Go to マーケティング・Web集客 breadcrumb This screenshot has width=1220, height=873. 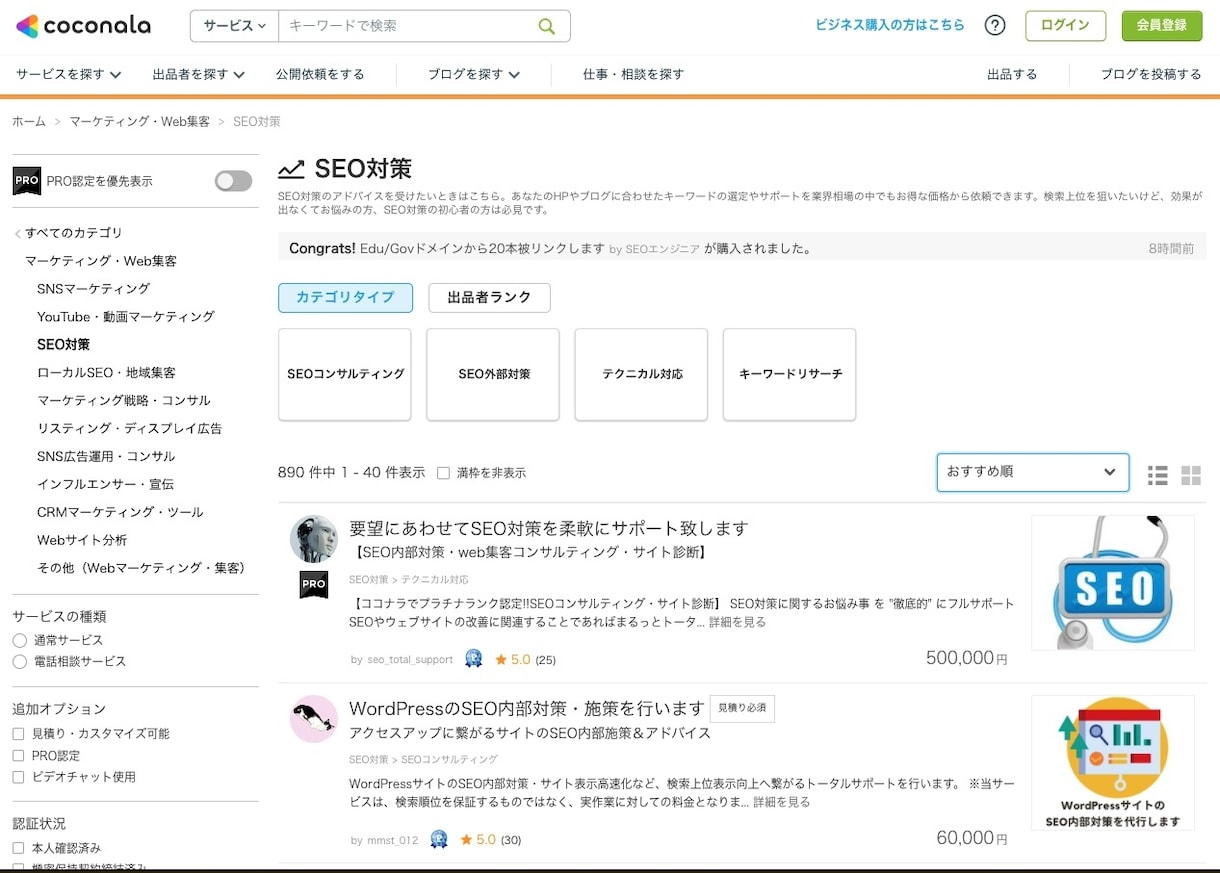click(139, 121)
